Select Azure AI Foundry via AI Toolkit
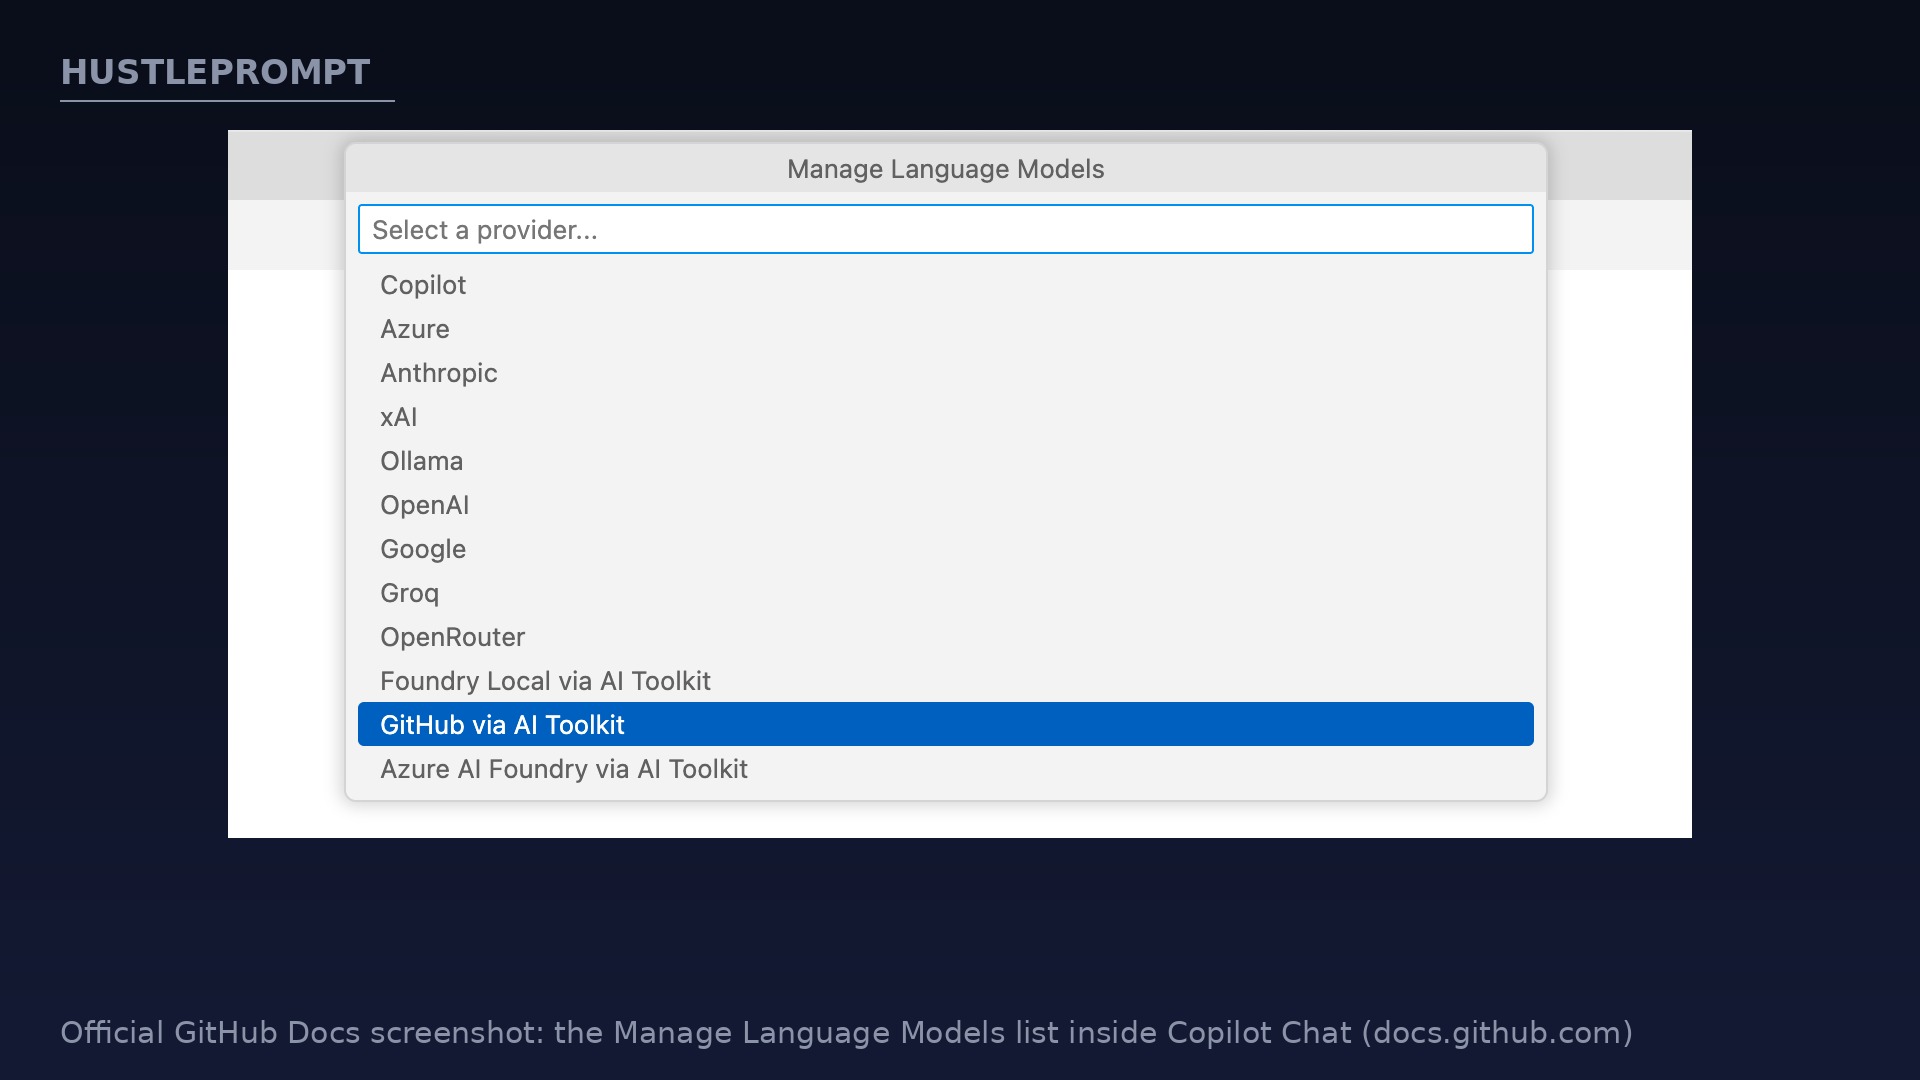Viewport: 1920px width, 1080px height. coord(945,769)
